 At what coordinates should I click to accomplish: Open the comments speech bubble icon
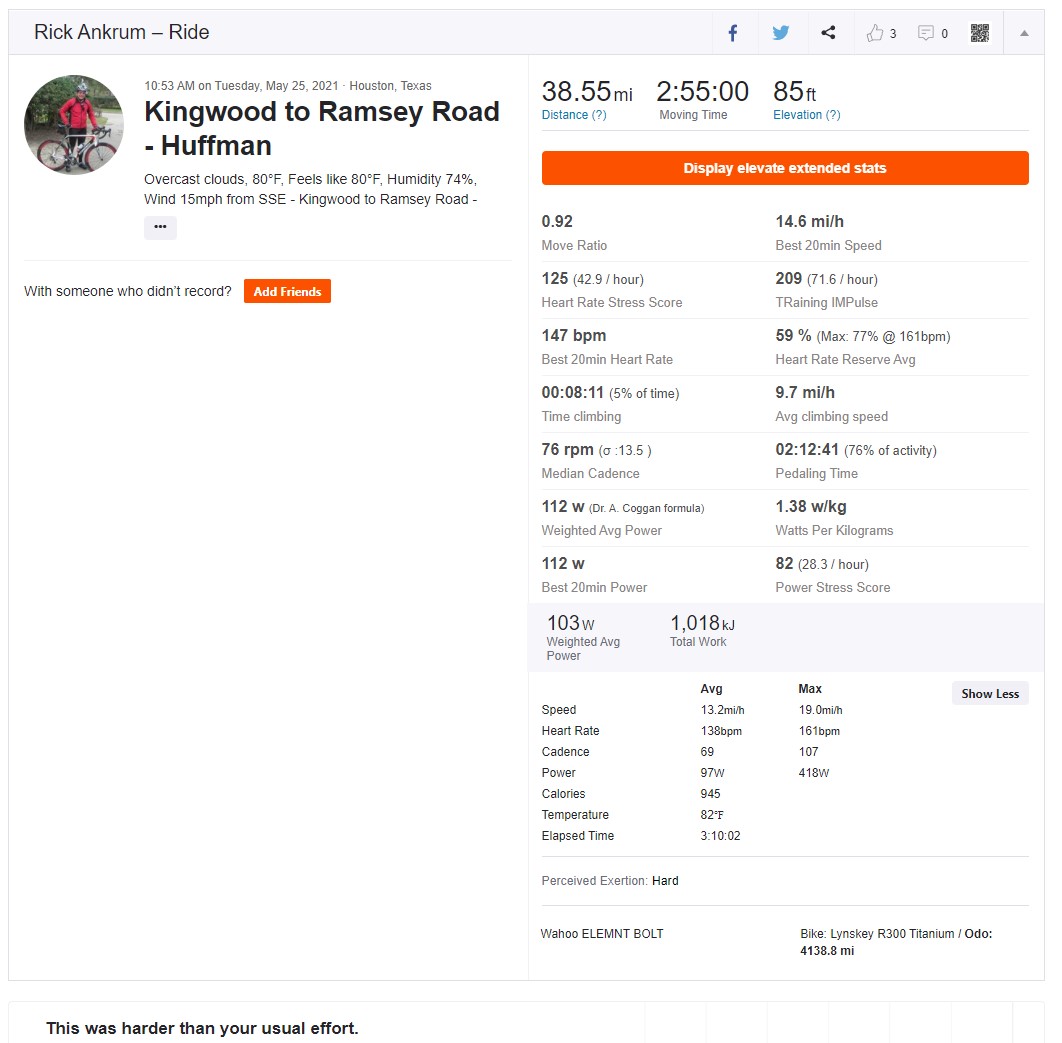925,33
